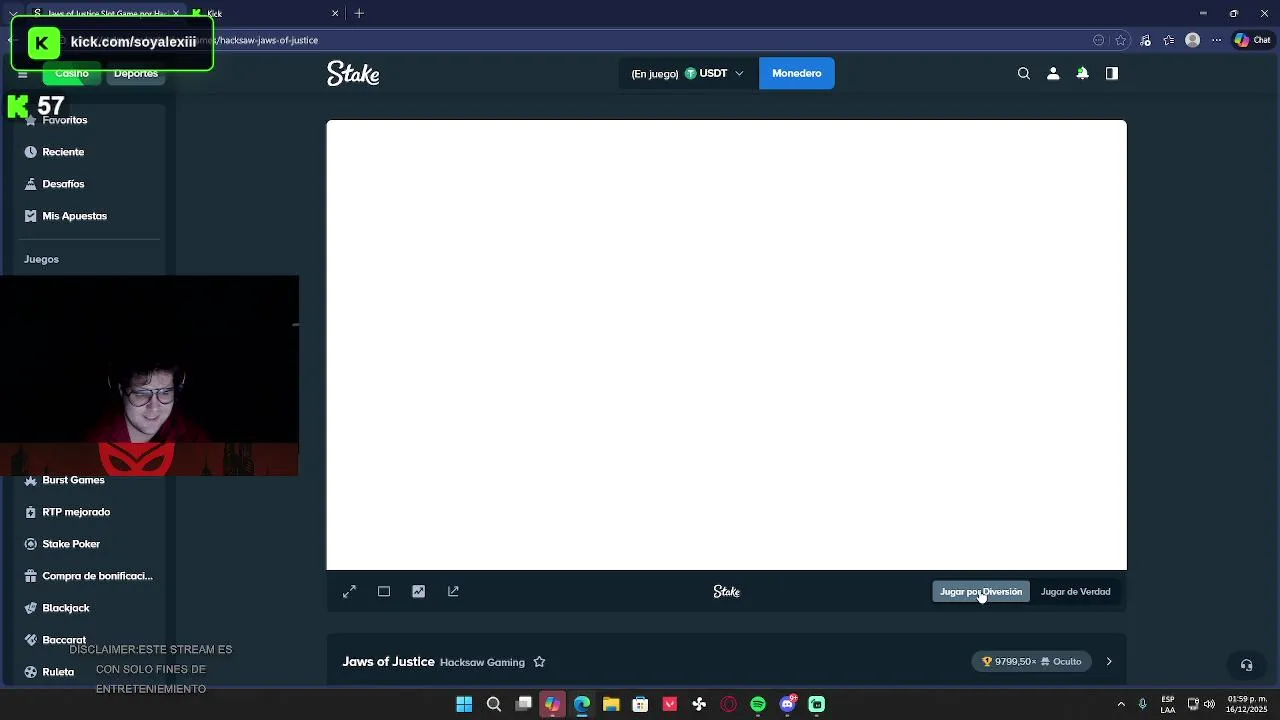Switch to the Kick browser tab
Viewport: 1280px width, 720px height.
point(265,13)
